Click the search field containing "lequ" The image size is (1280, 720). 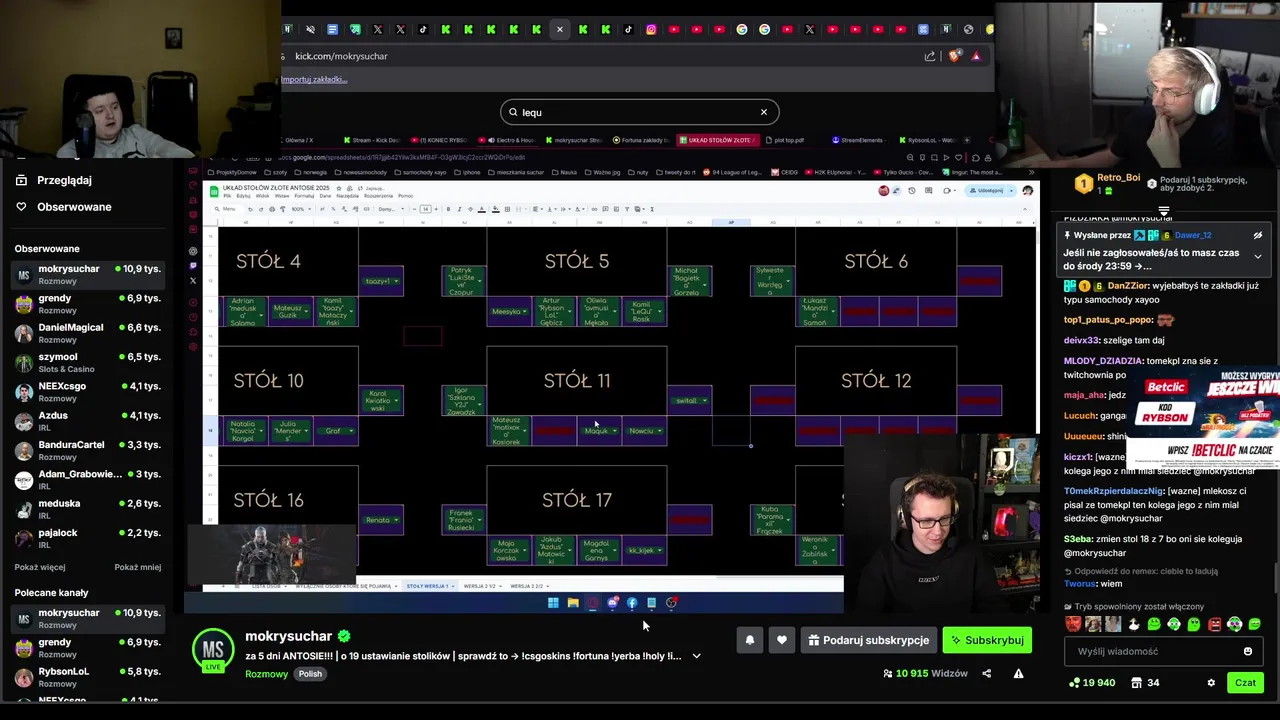[x=639, y=112]
